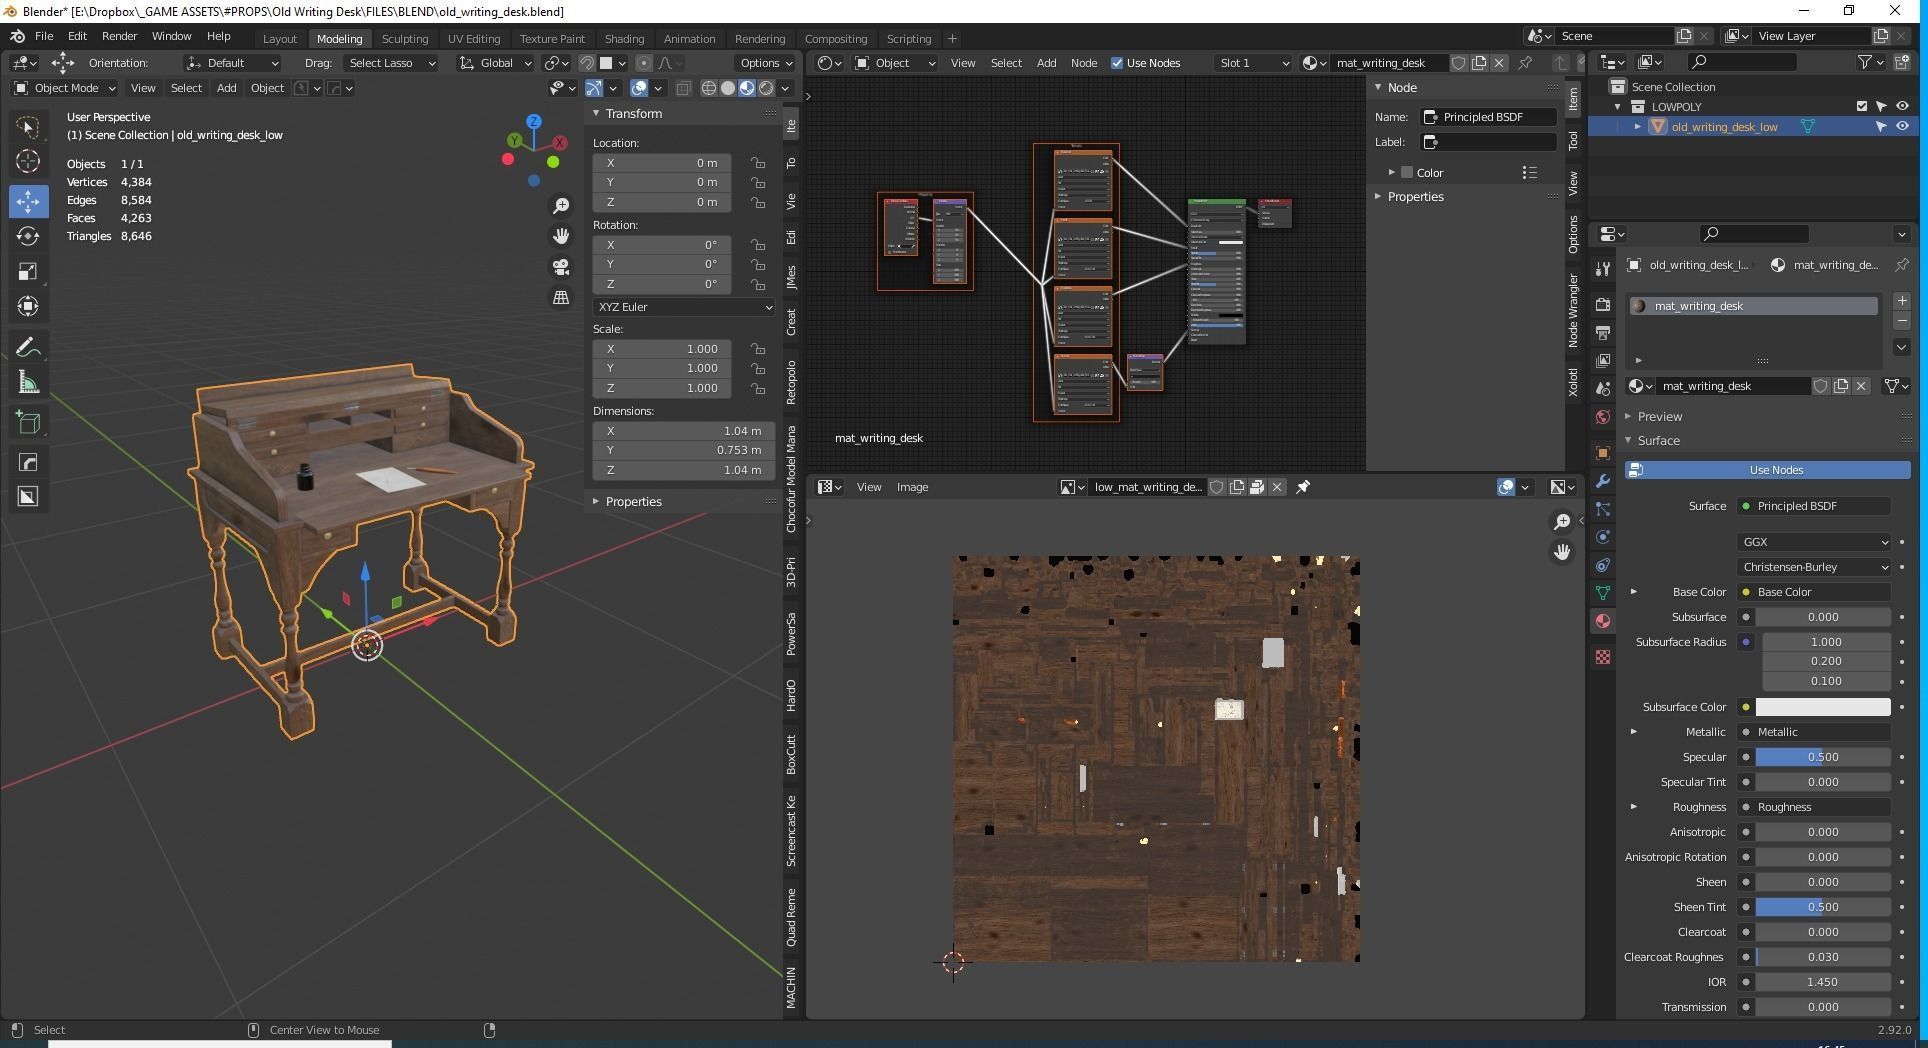Open the Material properties tab icon
The image size is (1928, 1048).
1603,621
